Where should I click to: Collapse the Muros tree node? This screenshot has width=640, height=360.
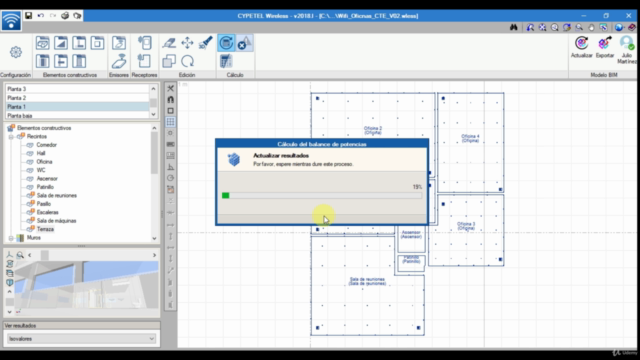point(11,238)
